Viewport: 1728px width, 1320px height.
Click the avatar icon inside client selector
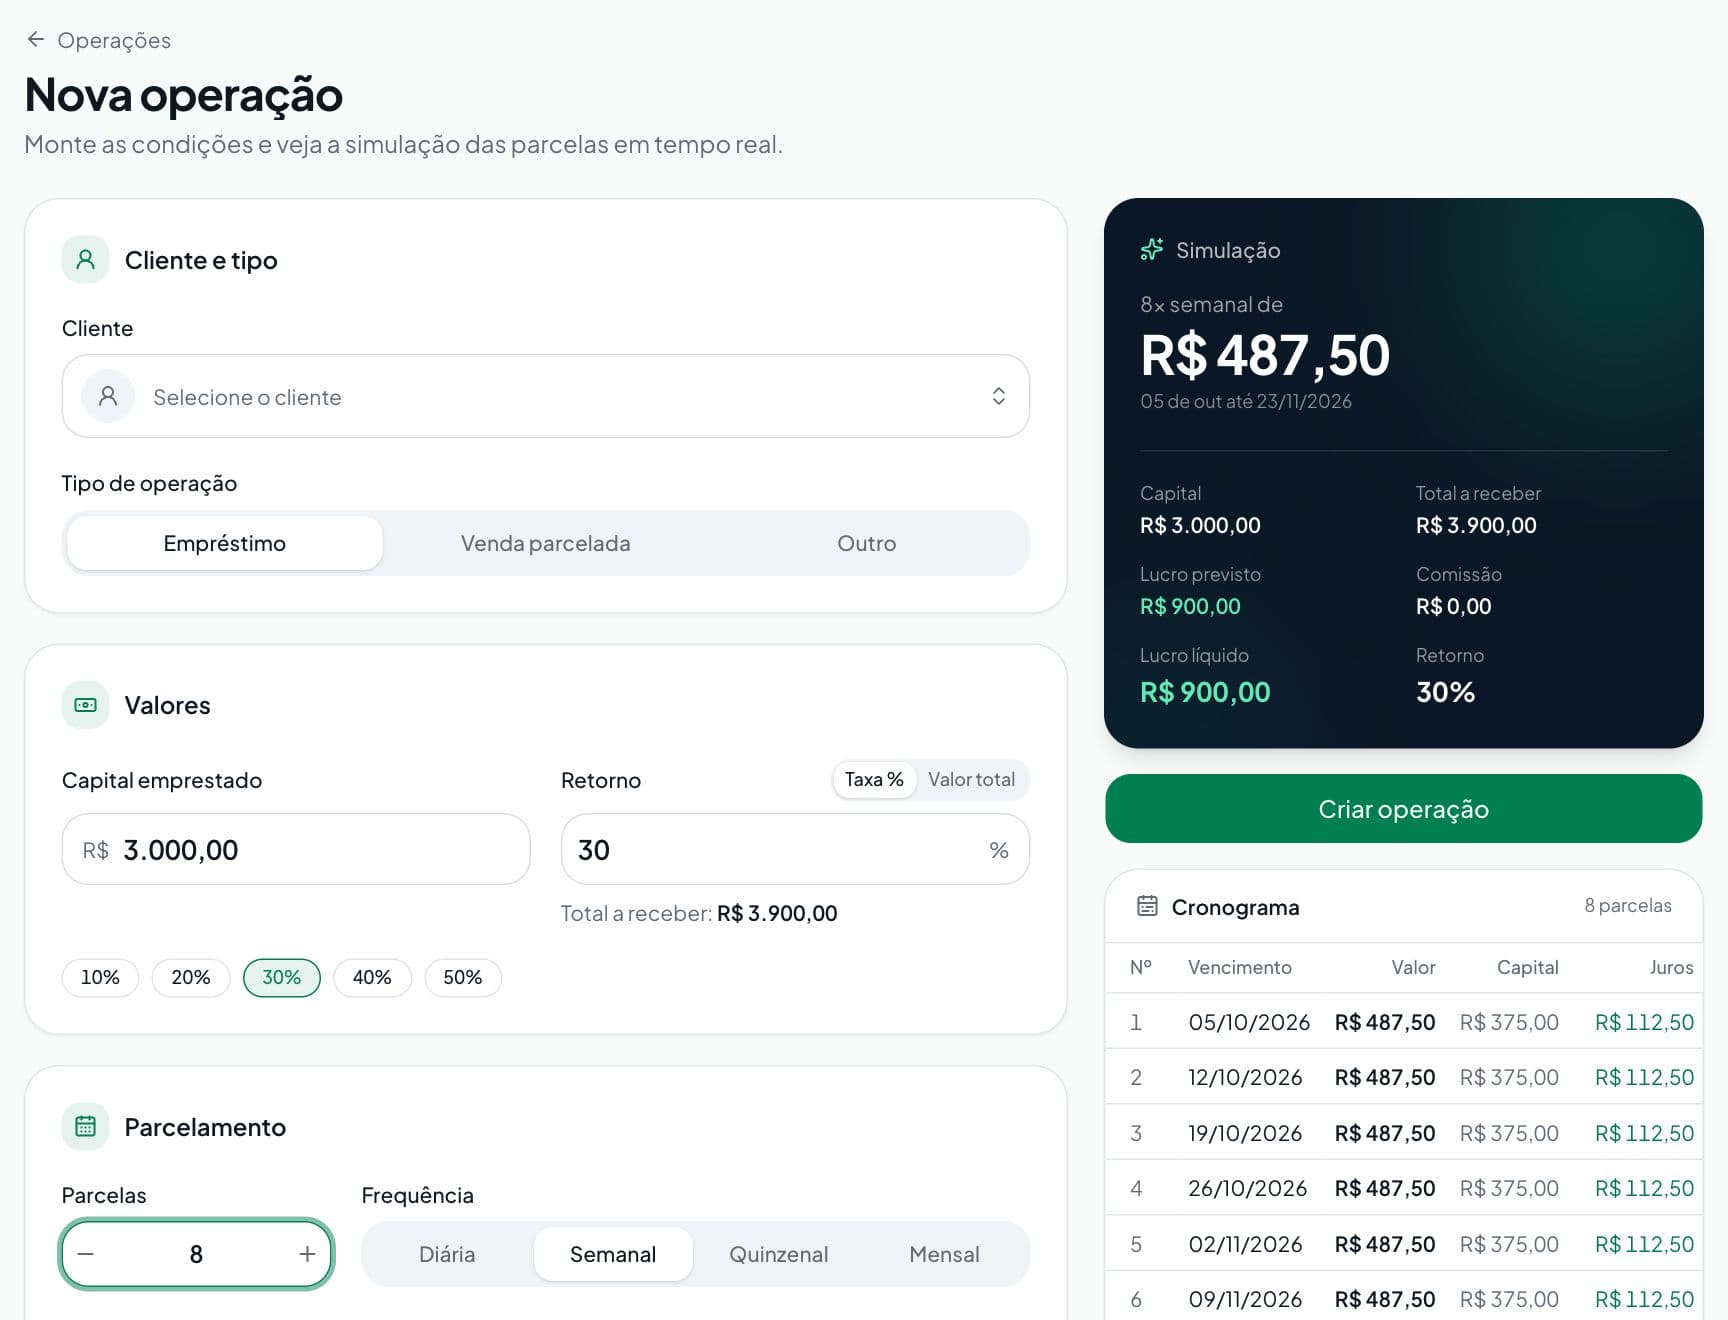tap(108, 396)
